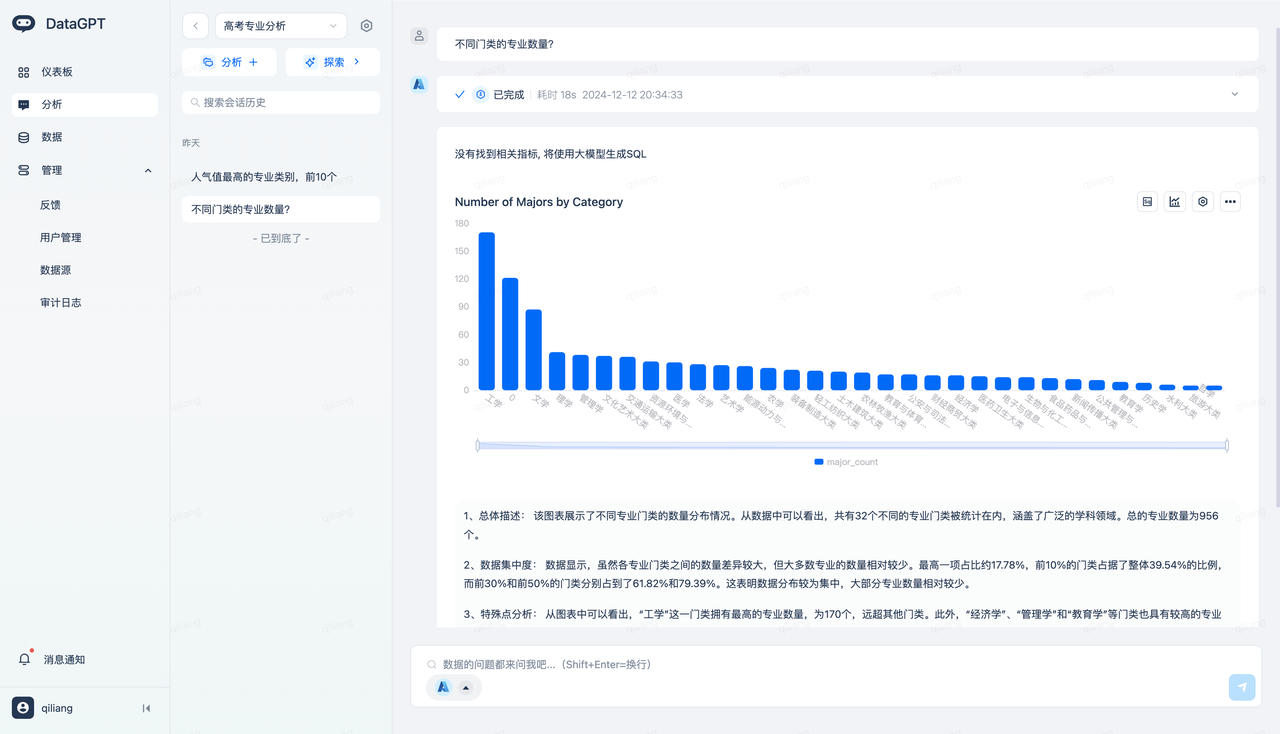Open the chart type icon above the chart
This screenshot has width=1280, height=734.
pos(1175,202)
